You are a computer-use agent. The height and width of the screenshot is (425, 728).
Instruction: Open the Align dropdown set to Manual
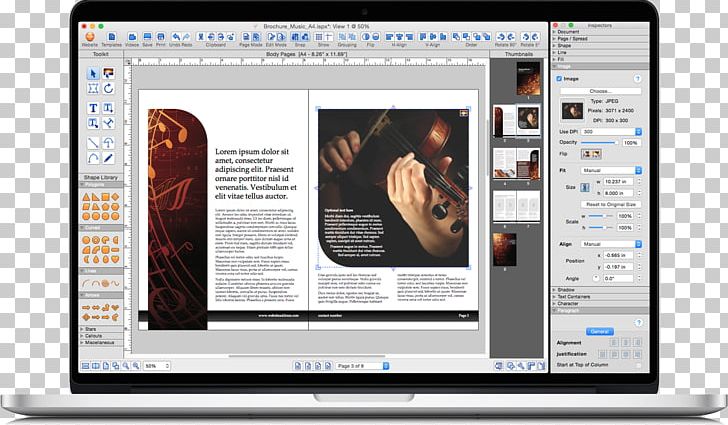(611, 244)
